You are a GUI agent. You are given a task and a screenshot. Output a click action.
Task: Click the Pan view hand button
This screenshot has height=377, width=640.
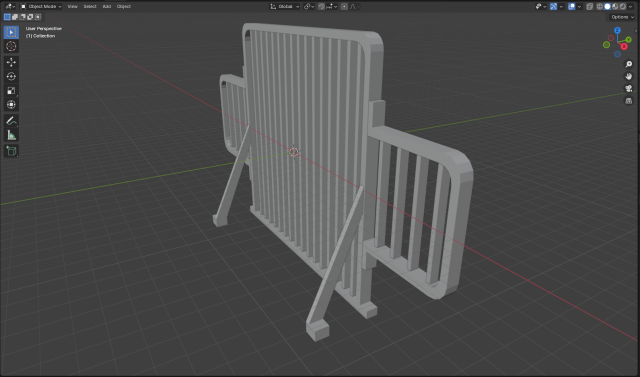tap(629, 76)
